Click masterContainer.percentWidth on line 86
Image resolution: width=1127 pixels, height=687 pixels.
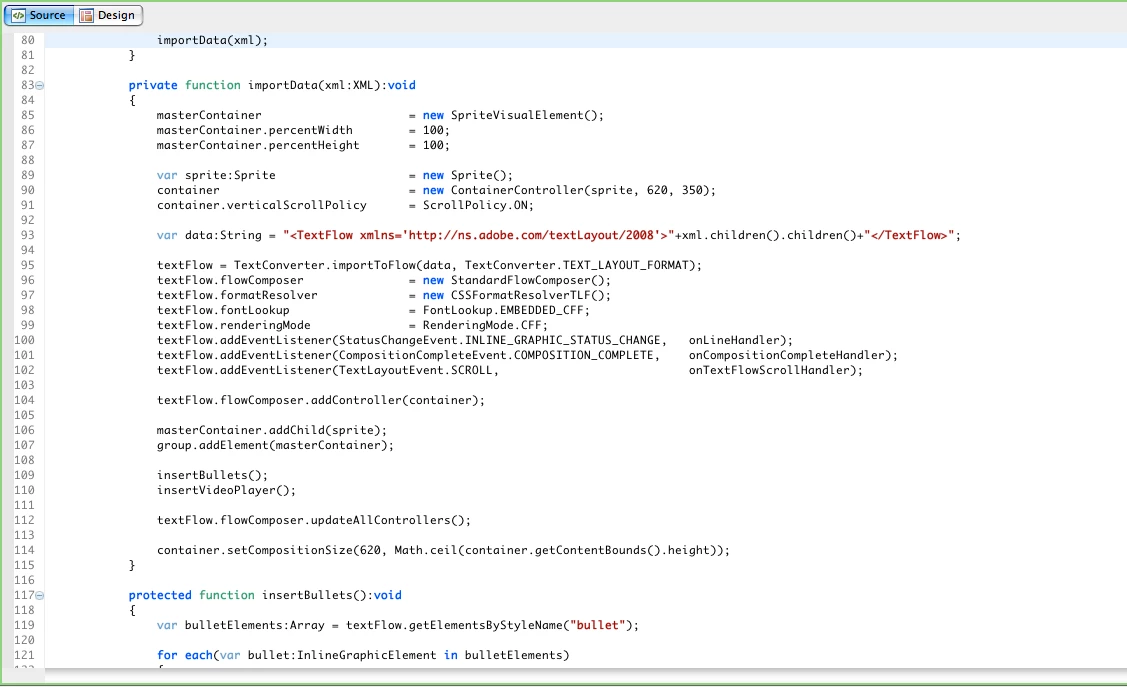[x=254, y=130]
